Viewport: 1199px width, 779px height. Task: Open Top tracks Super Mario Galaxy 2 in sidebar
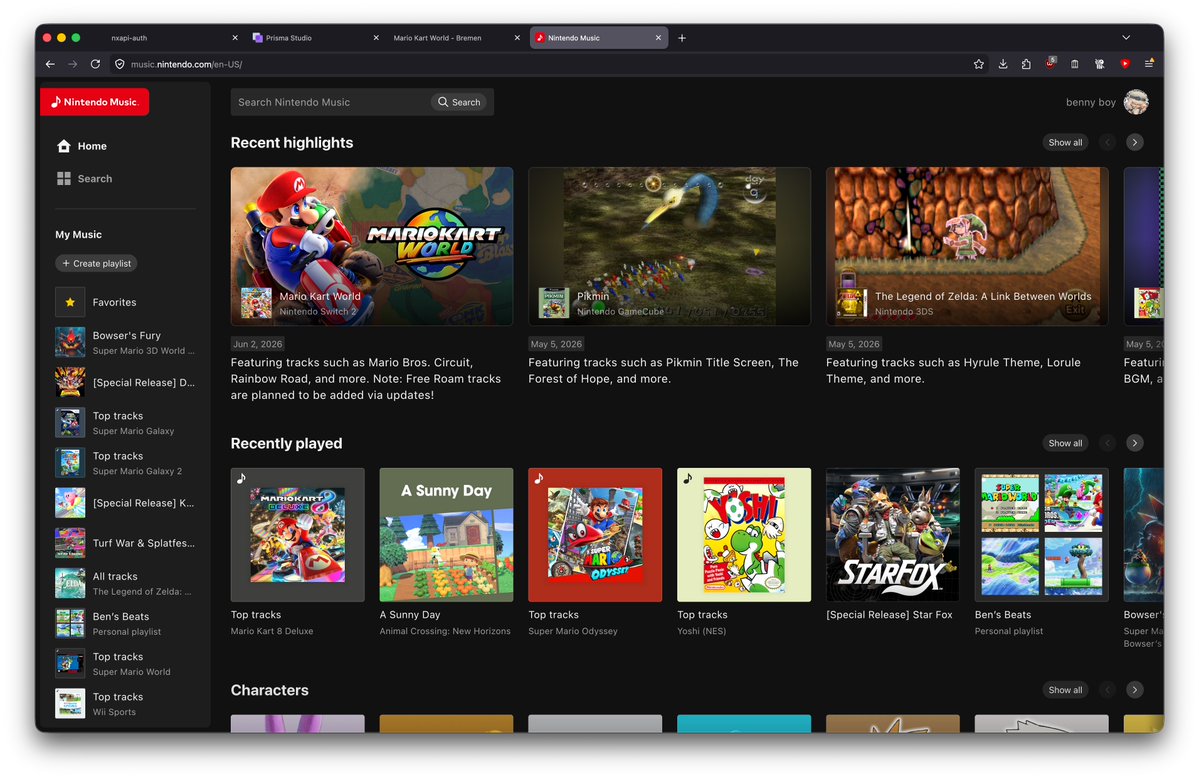pyautogui.click(x=125, y=463)
